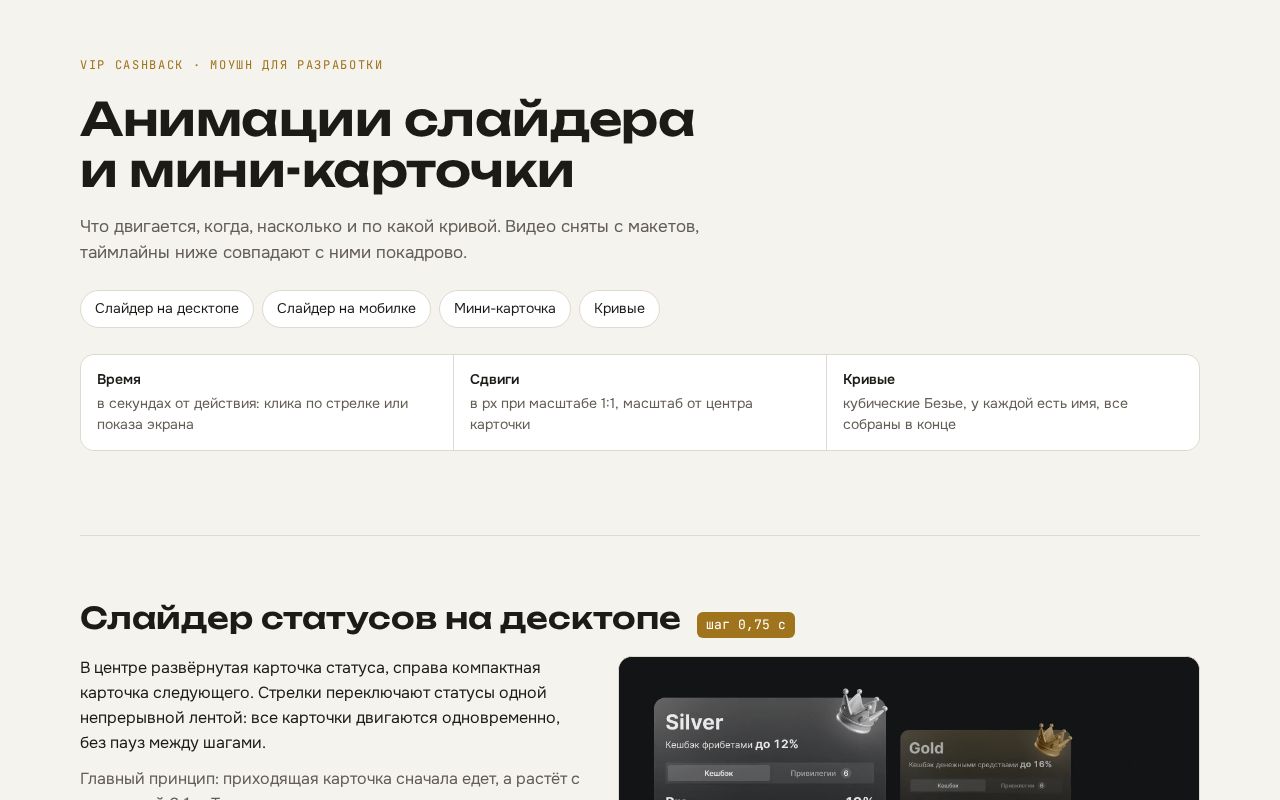Click the 'Сдвиги' heading in the info panel
This screenshot has height=800, width=1280.
495,380
